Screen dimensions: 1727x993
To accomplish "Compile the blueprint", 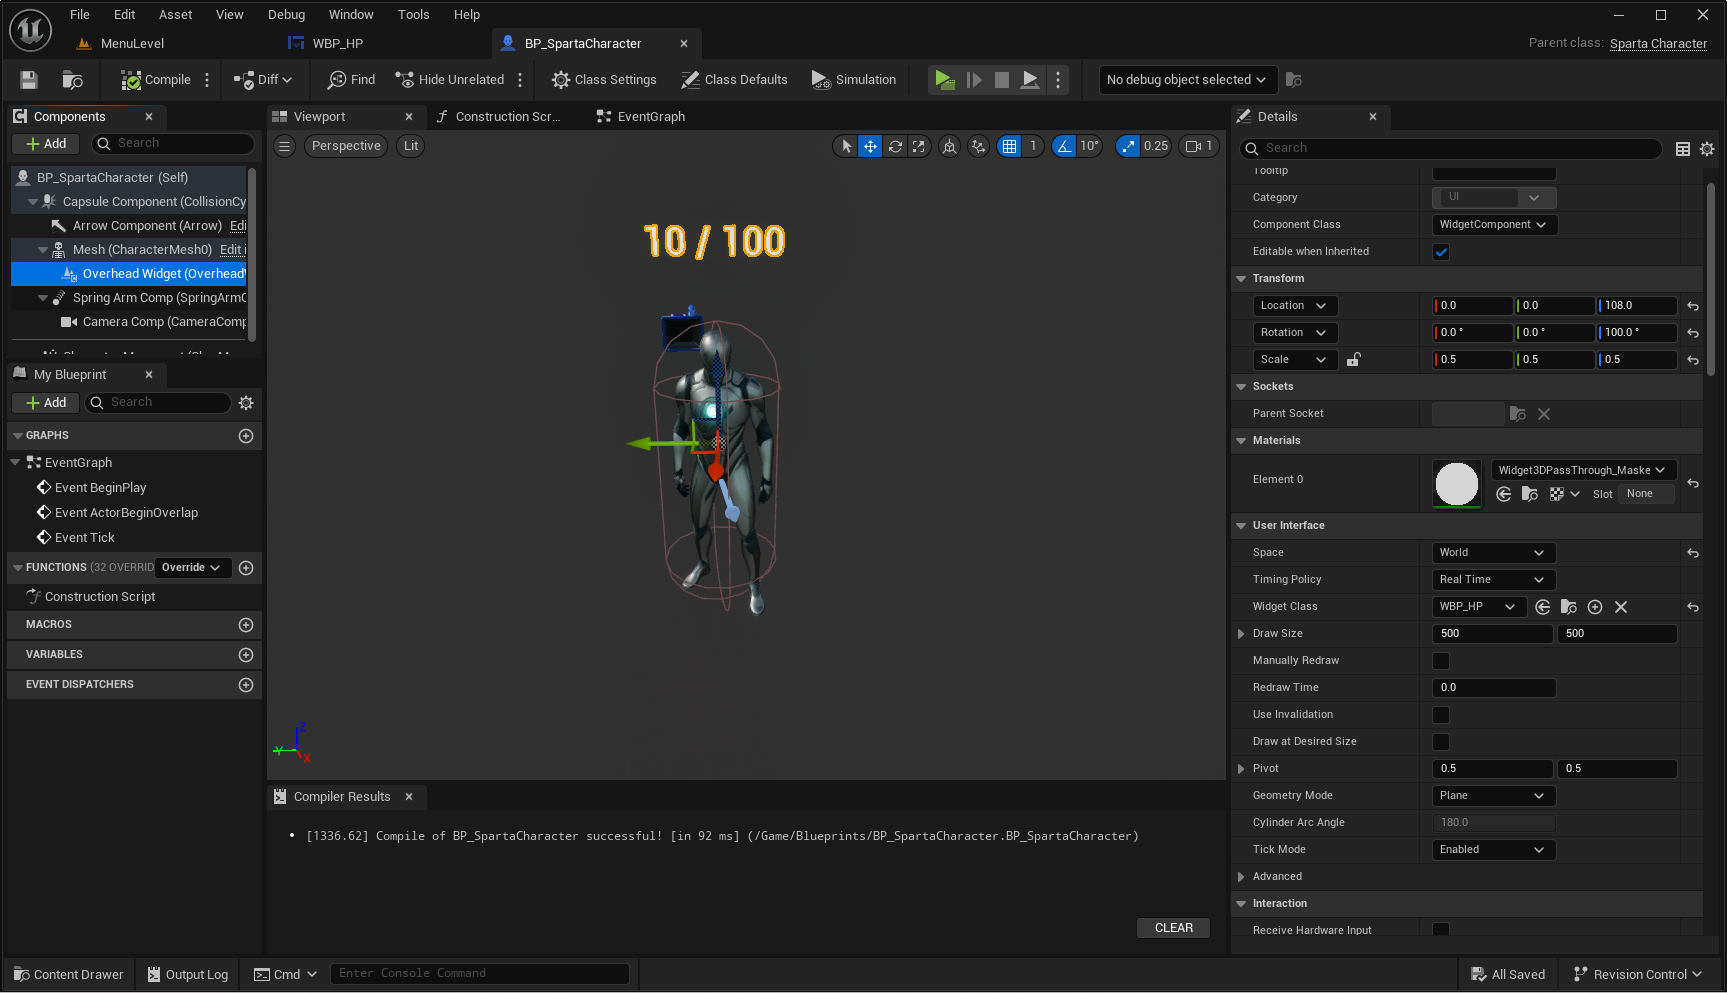I will (156, 80).
